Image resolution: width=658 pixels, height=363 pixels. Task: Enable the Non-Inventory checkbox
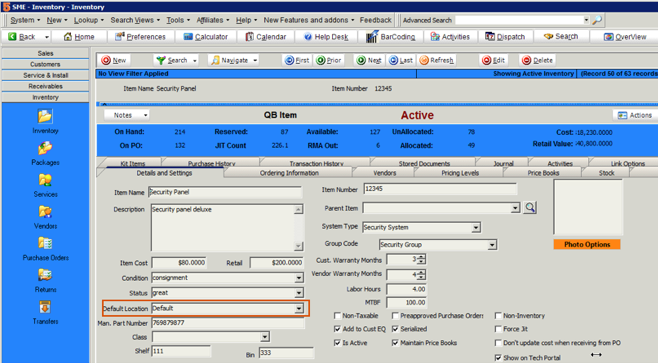(x=498, y=316)
